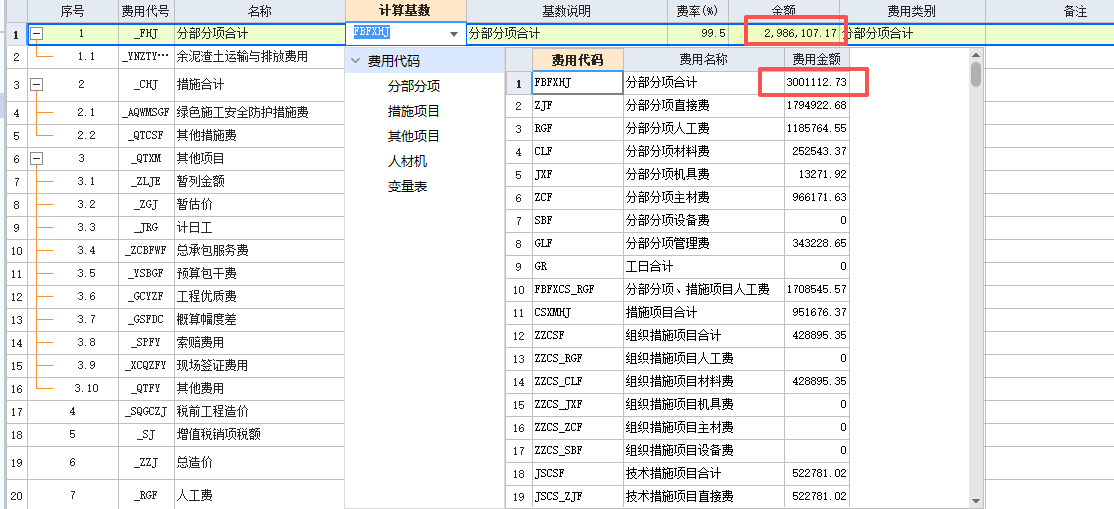Viewport: 1114px width, 509px height.
Task: Collapse the 费用代码 tree chevron
Action: pyautogui.click(x=355, y=61)
